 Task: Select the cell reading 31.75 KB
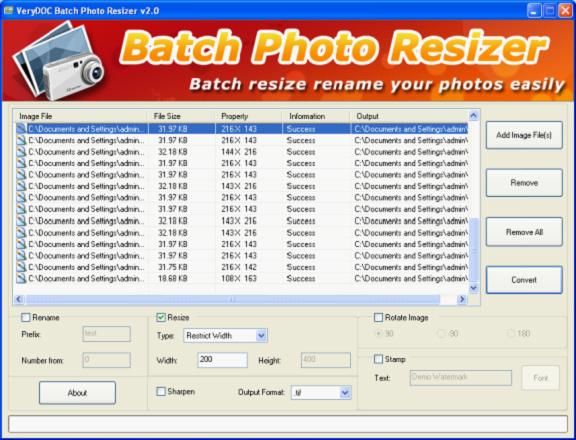(x=173, y=267)
